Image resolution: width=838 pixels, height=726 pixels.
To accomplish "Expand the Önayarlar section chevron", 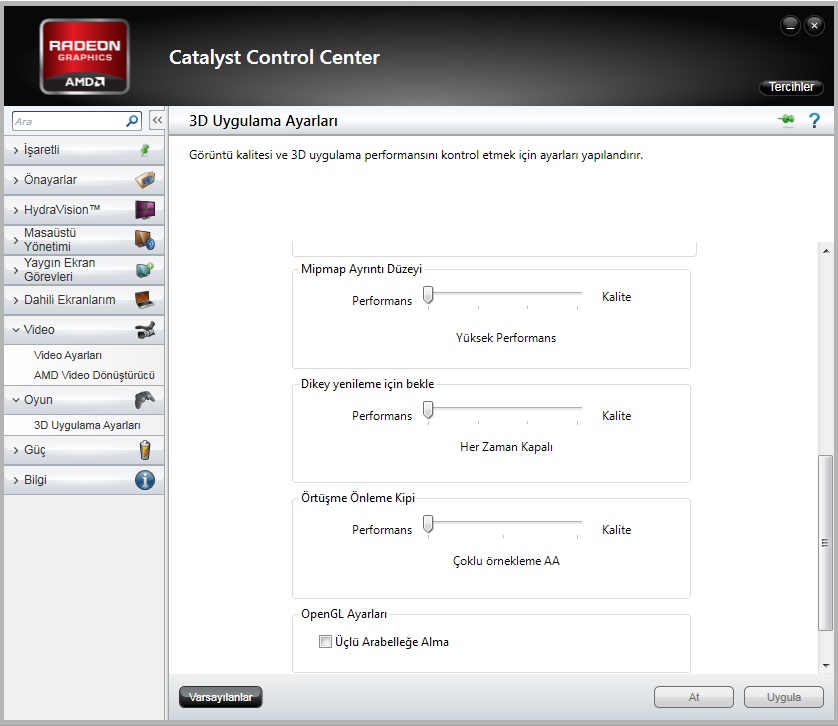I will tap(15, 180).
